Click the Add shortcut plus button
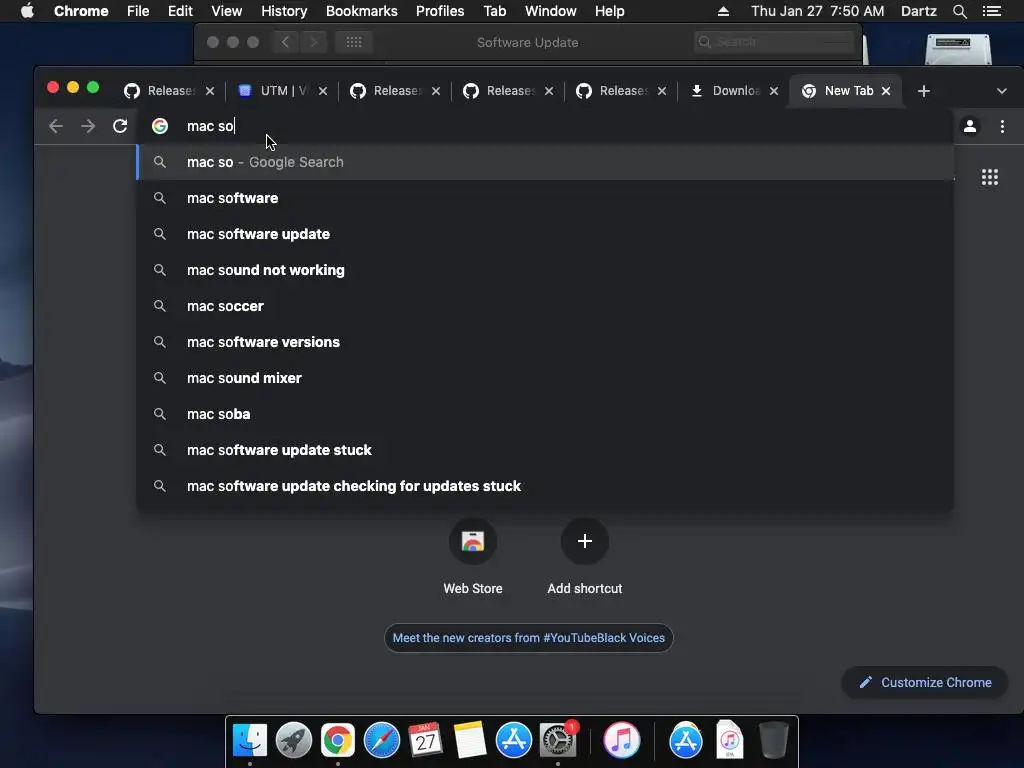Screen dimensions: 1024x768 (x=584, y=541)
